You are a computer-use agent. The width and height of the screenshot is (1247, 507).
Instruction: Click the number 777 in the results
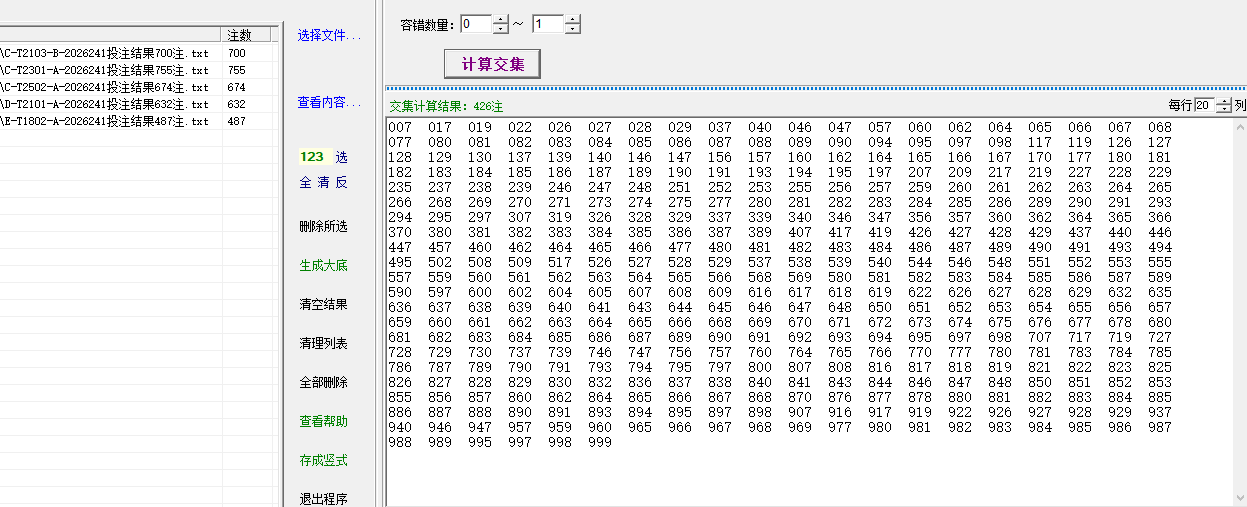pos(960,352)
